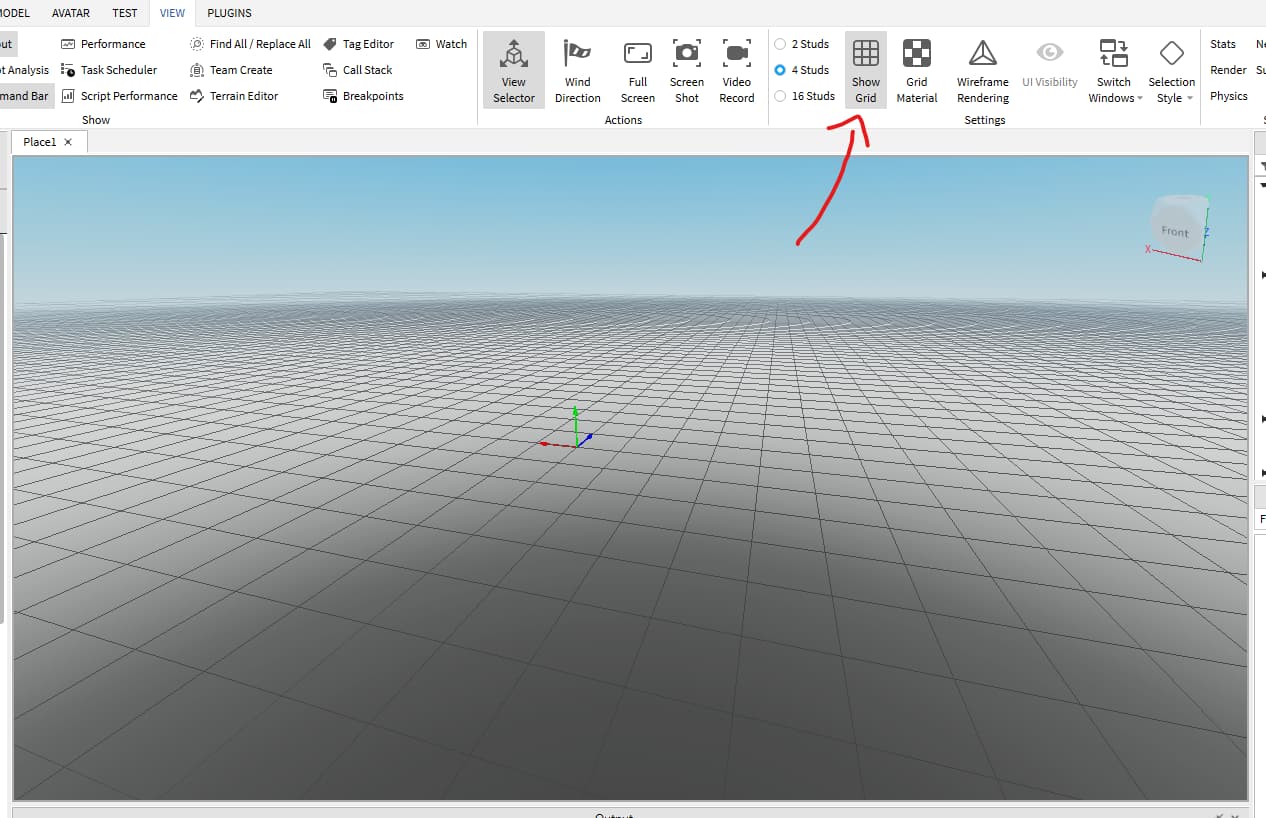
Task: Open the View Selector
Action: pos(513,69)
